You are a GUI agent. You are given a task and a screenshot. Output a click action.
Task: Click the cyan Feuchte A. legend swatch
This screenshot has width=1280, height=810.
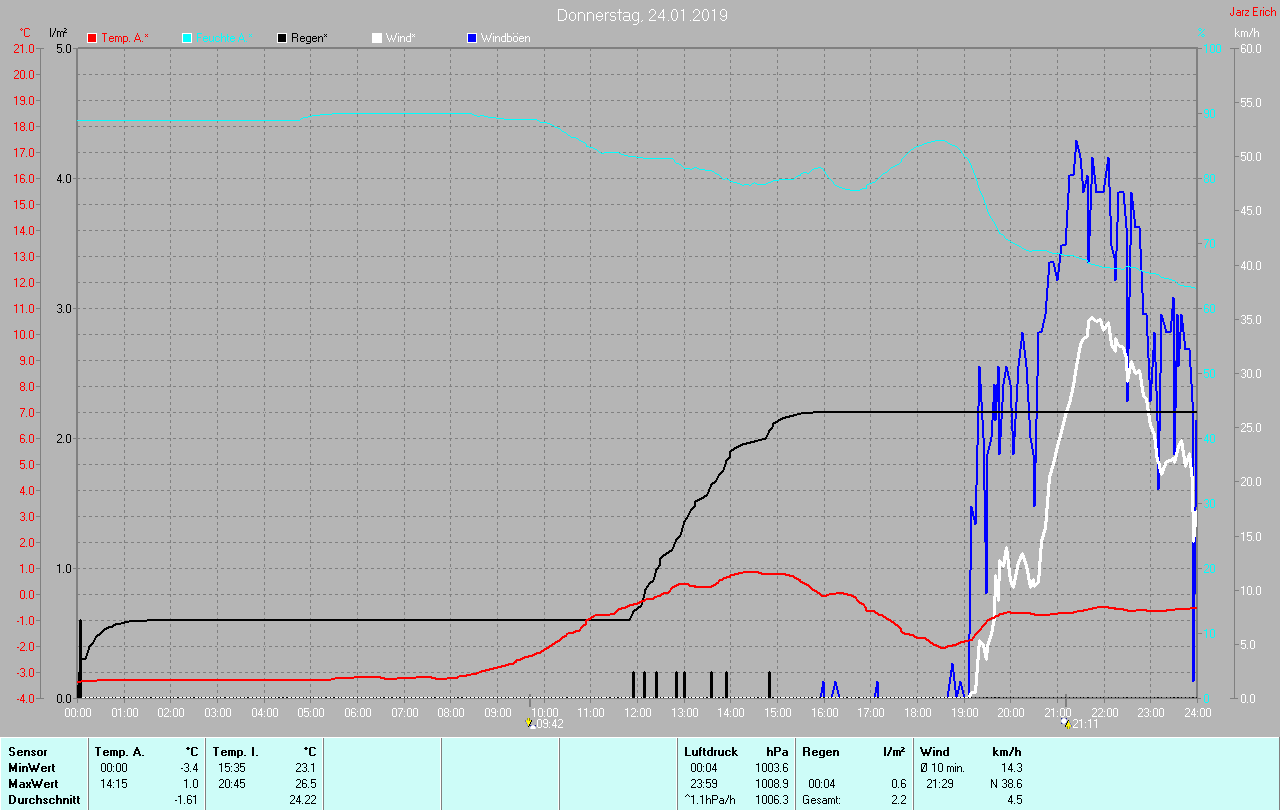pos(187,38)
